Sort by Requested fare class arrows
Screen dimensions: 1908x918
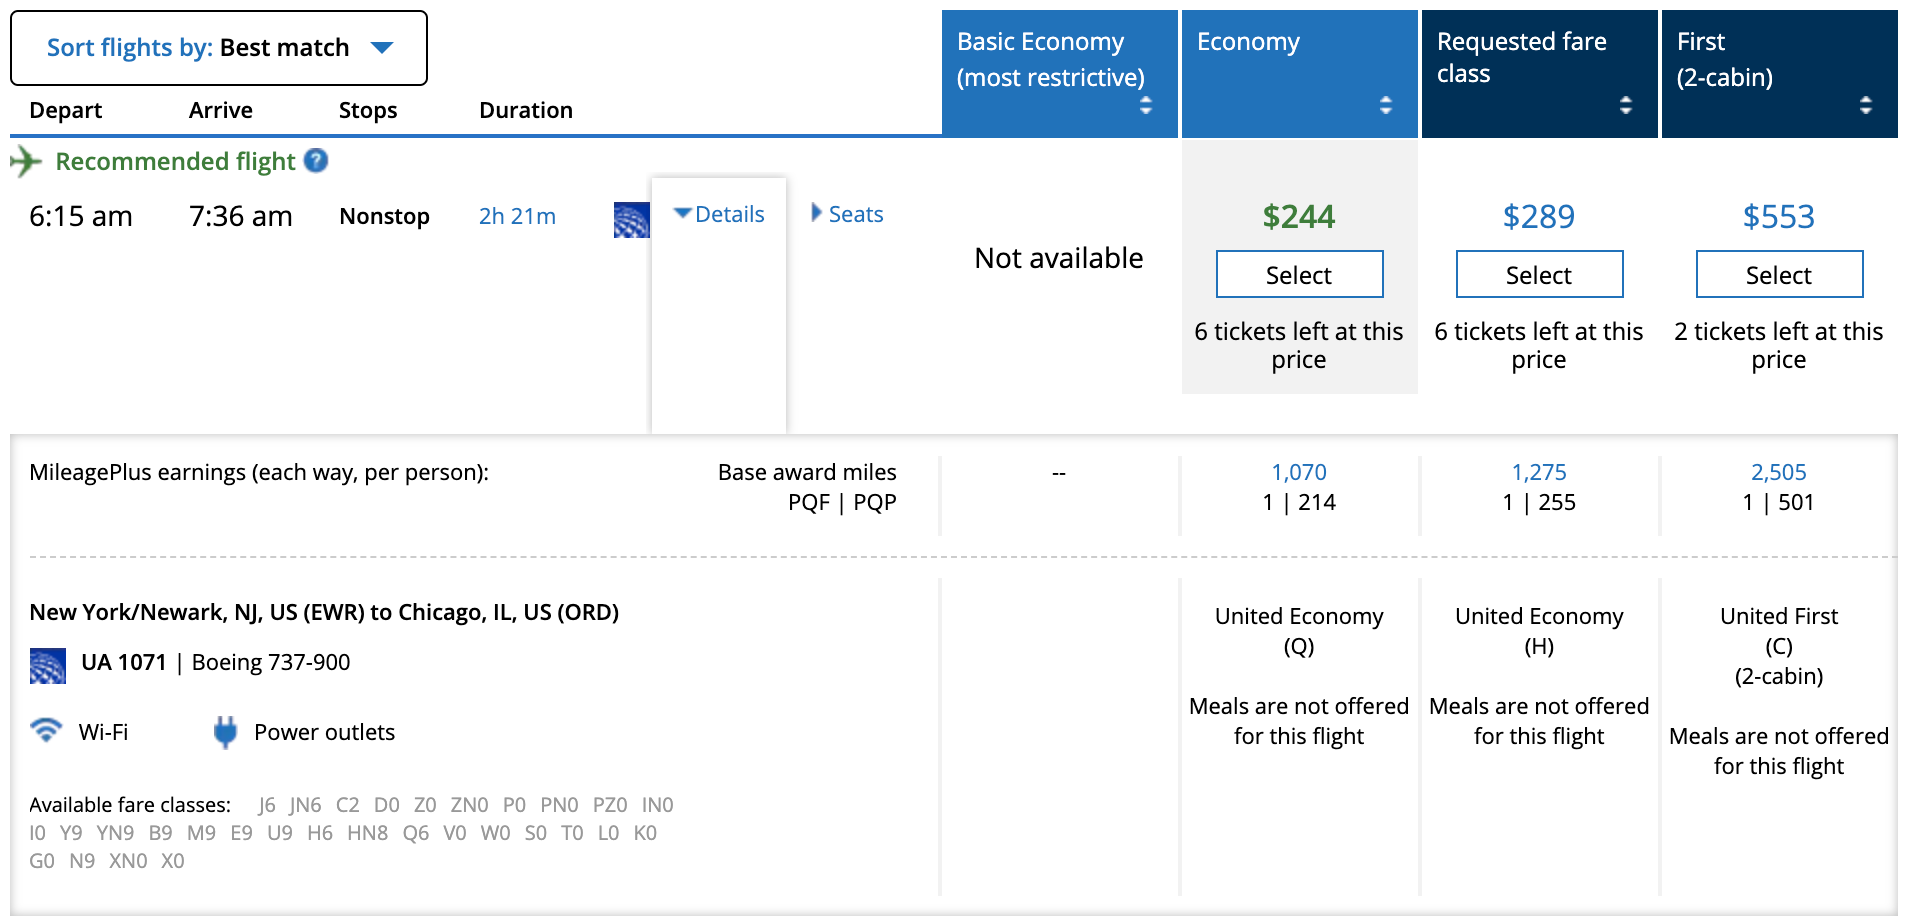(x=1625, y=105)
